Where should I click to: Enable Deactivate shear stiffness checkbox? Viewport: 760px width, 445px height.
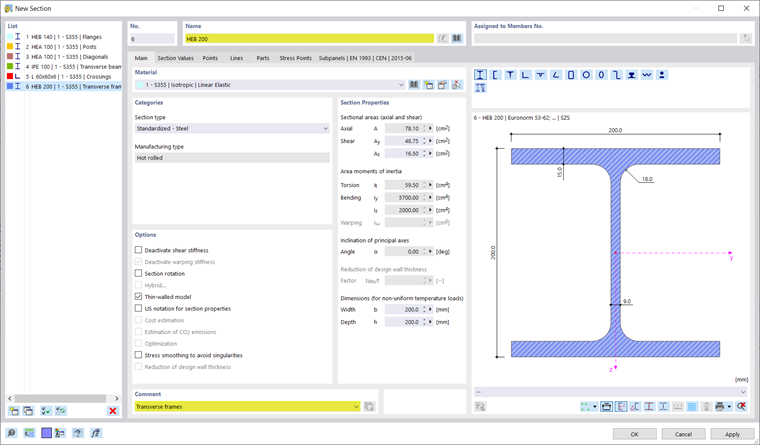138,250
